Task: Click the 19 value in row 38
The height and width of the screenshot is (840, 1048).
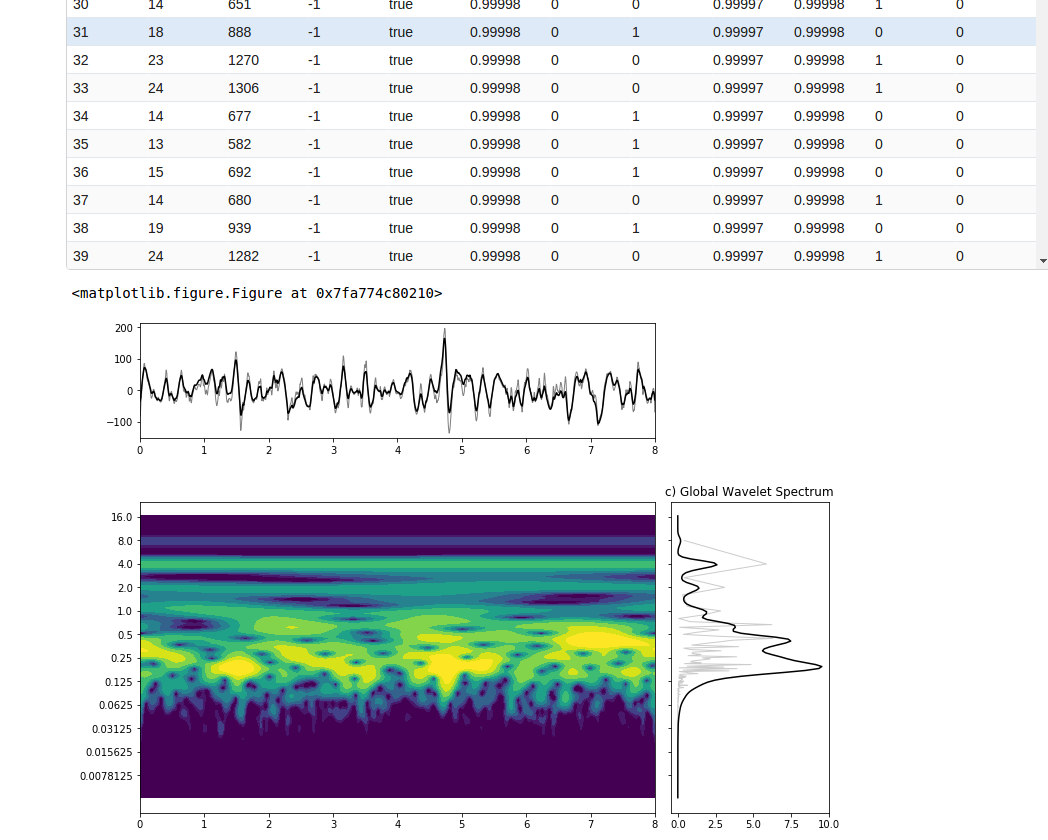Action: [x=155, y=228]
